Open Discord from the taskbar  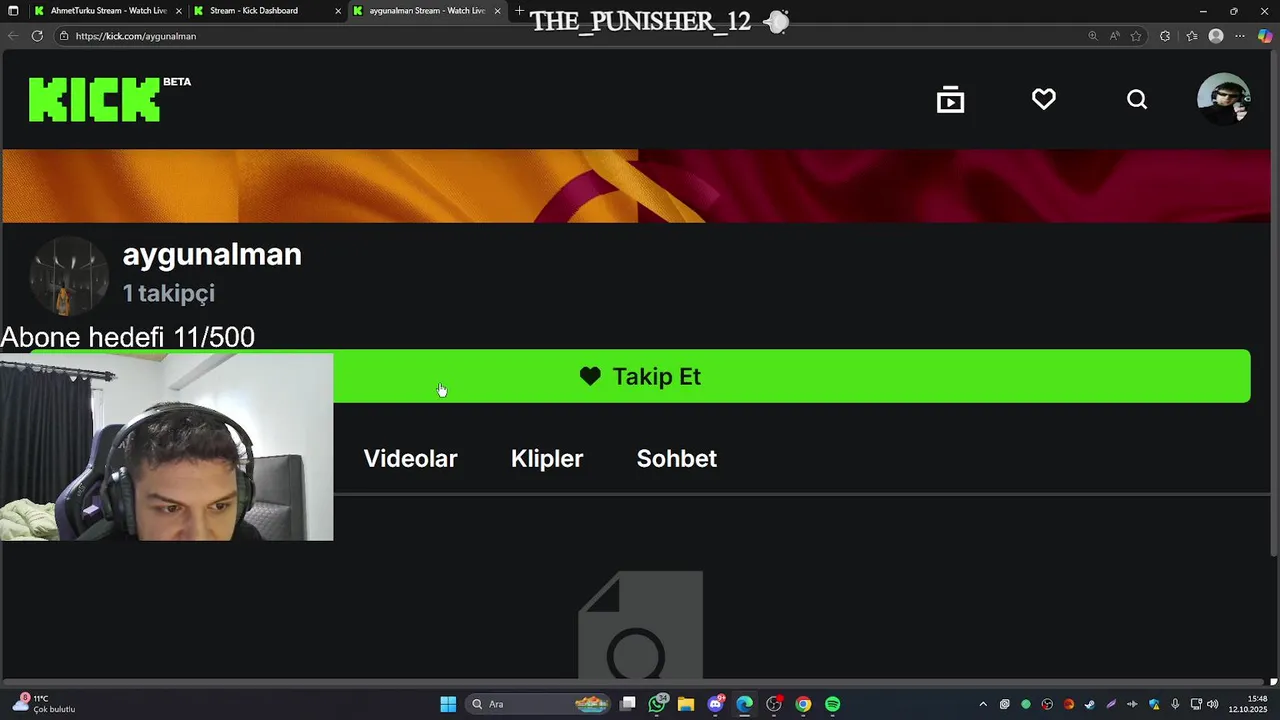pos(715,704)
